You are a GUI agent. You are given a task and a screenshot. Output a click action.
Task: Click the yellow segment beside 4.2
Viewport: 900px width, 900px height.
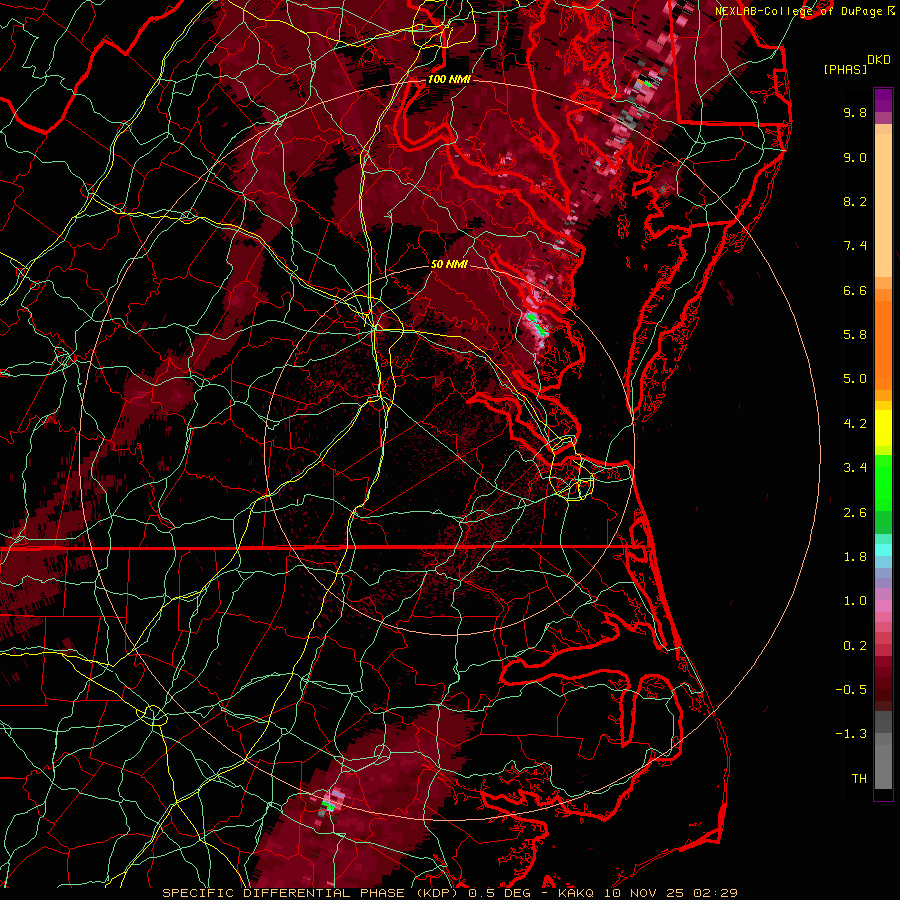[x=883, y=428]
